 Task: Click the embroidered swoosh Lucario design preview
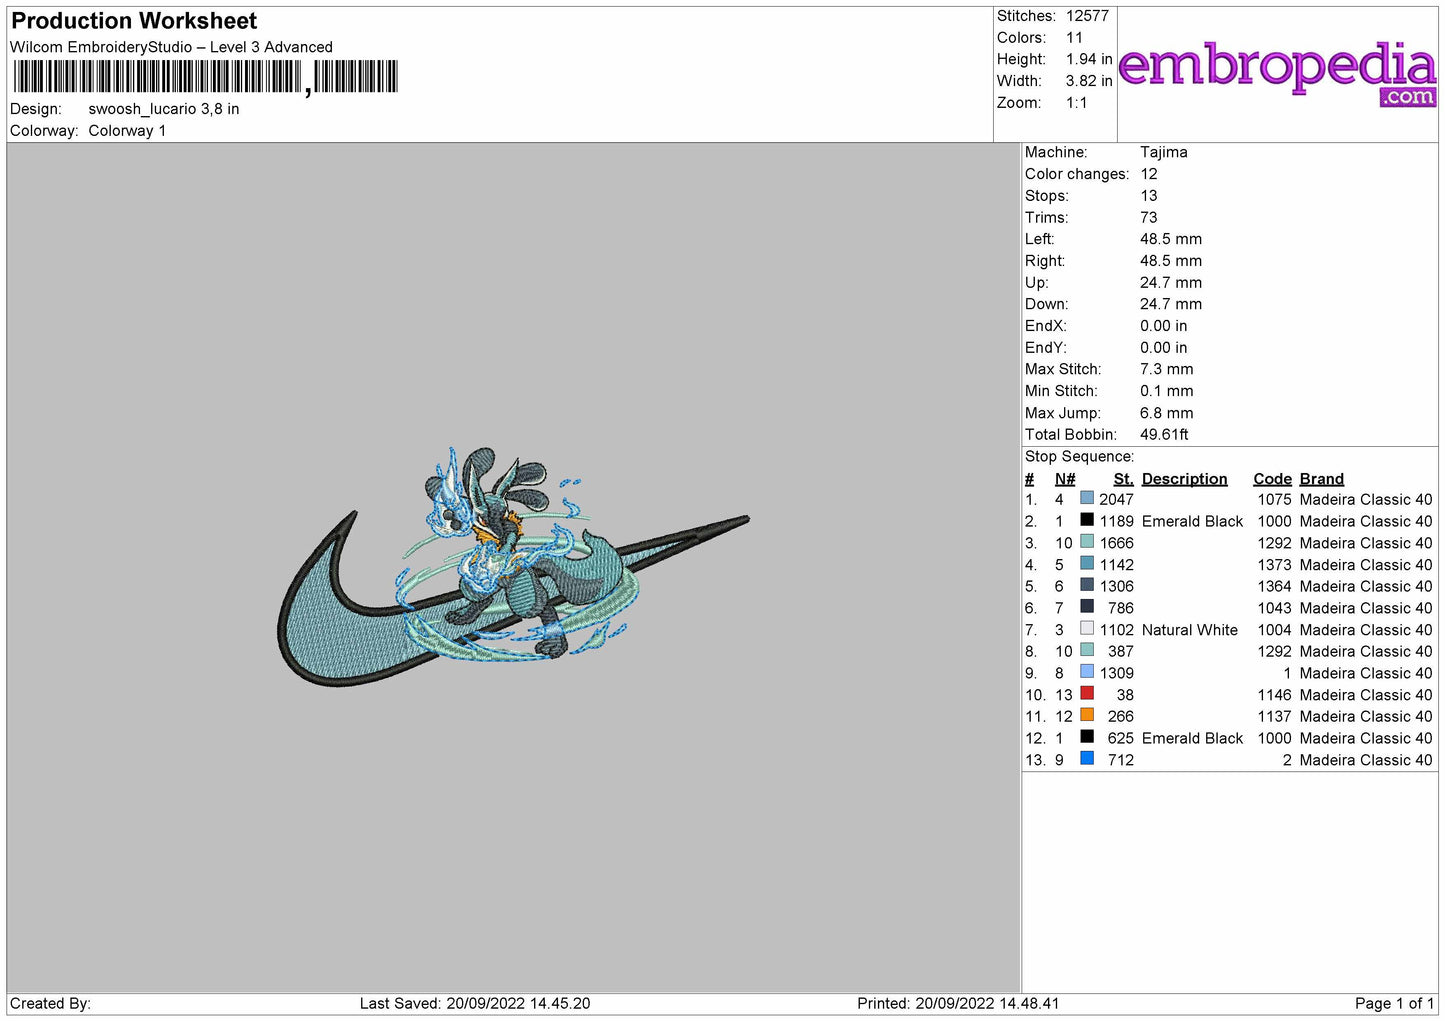coord(513,567)
